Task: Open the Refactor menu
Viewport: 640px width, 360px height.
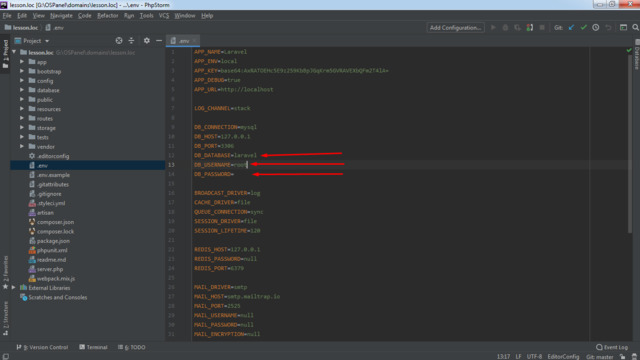Action: 107,16
